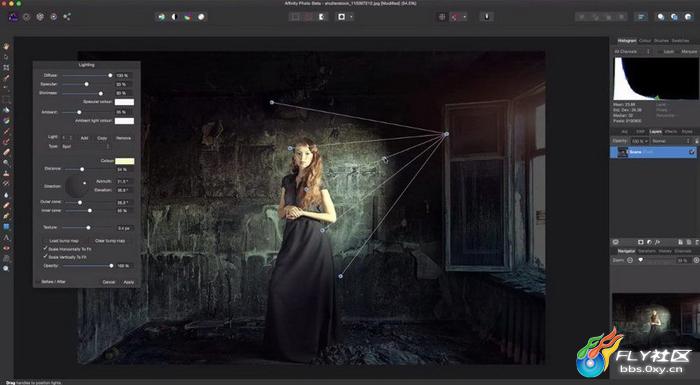Click the Diffuse slider handle
700x385 pixels.
tap(110, 75)
